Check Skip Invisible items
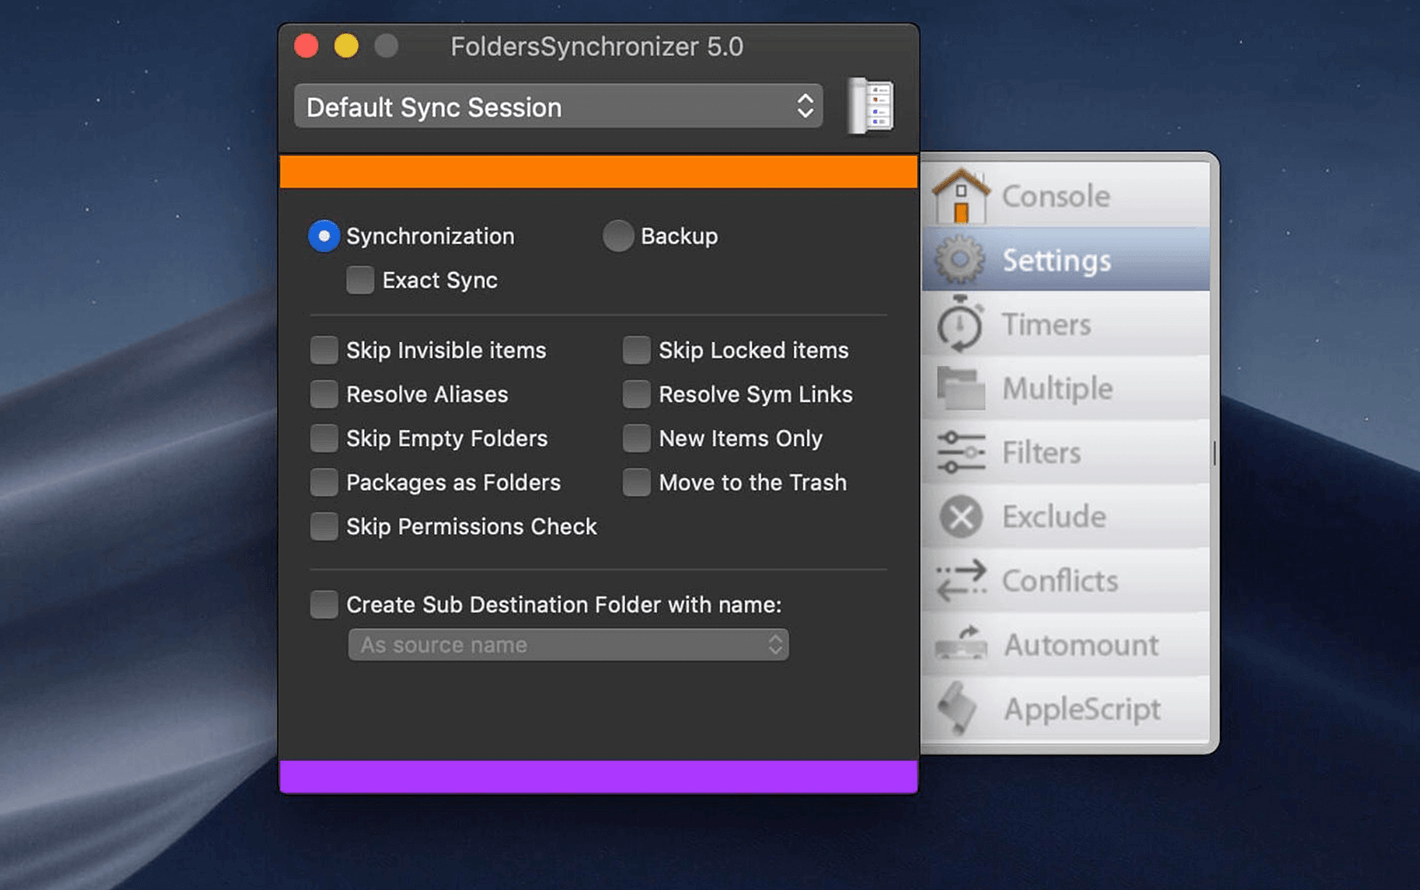 point(324,350)
